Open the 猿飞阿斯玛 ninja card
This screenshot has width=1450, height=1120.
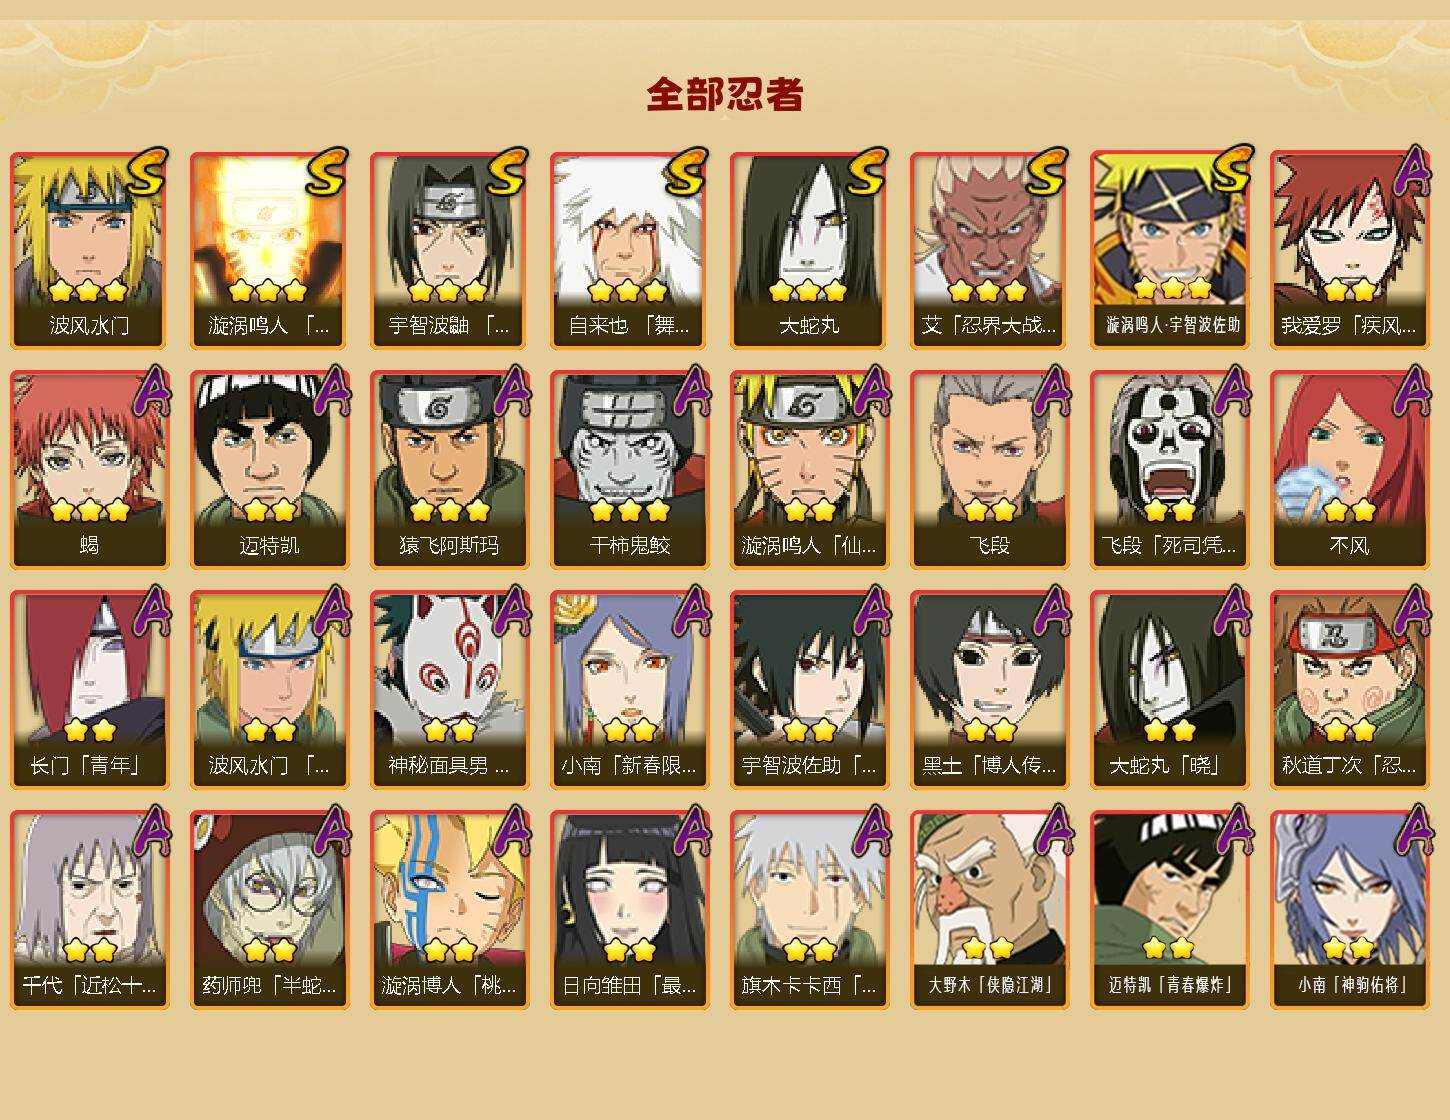[449, 470]
